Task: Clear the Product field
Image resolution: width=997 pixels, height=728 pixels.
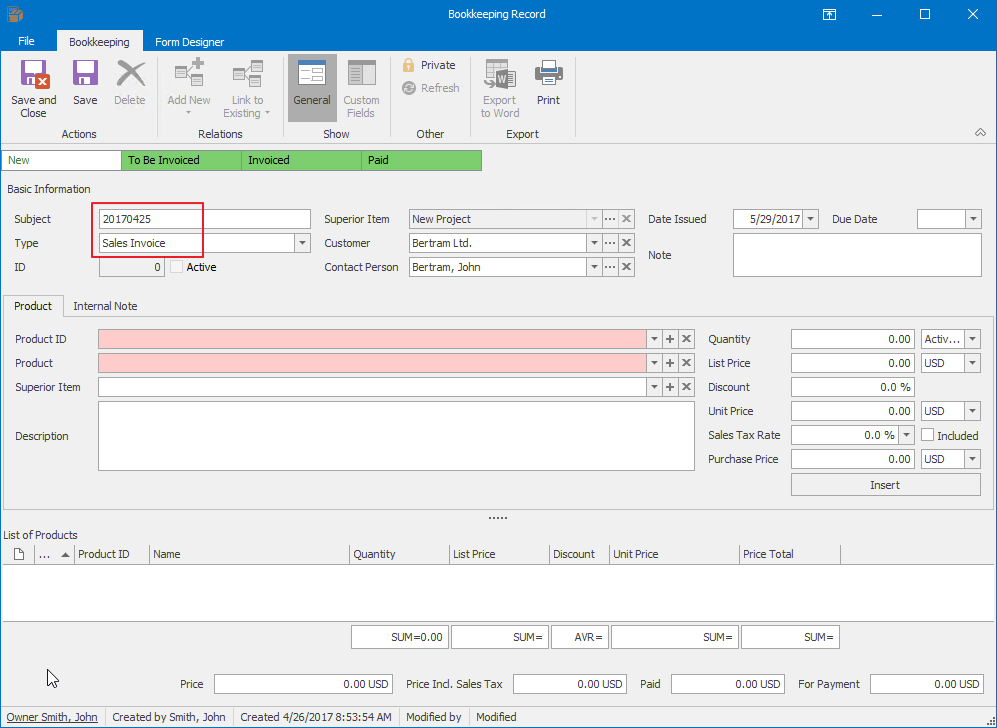Action: pyautogui.click(x=686, y=363)
